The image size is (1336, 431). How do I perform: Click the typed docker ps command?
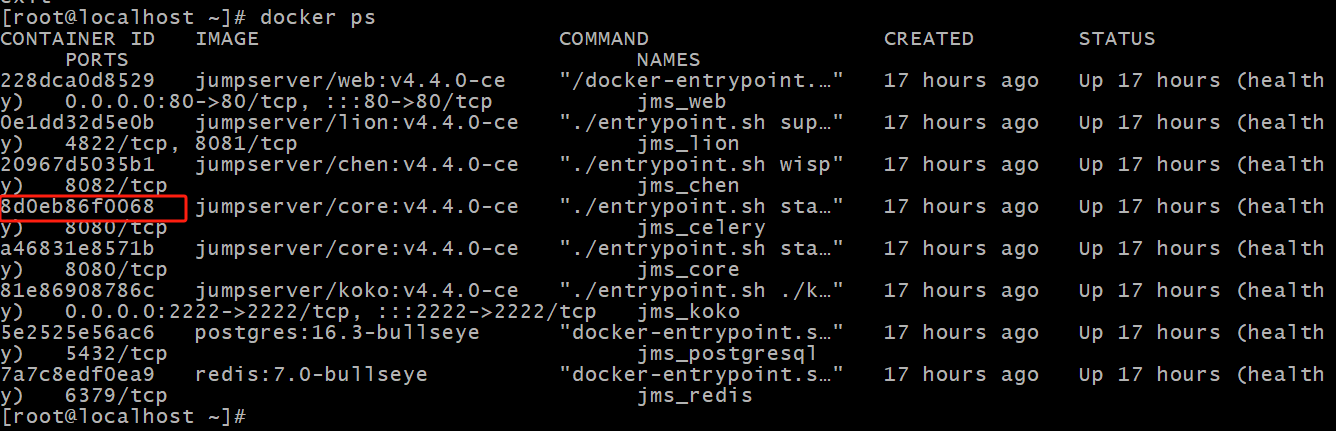click(318, 18)
